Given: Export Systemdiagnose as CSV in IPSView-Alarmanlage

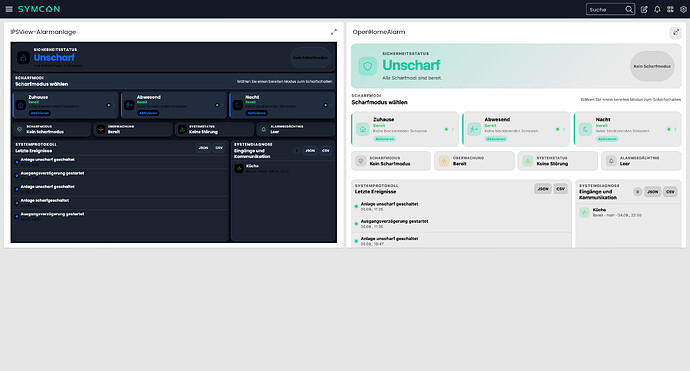Looking at the screenshot, I should 326,151.
